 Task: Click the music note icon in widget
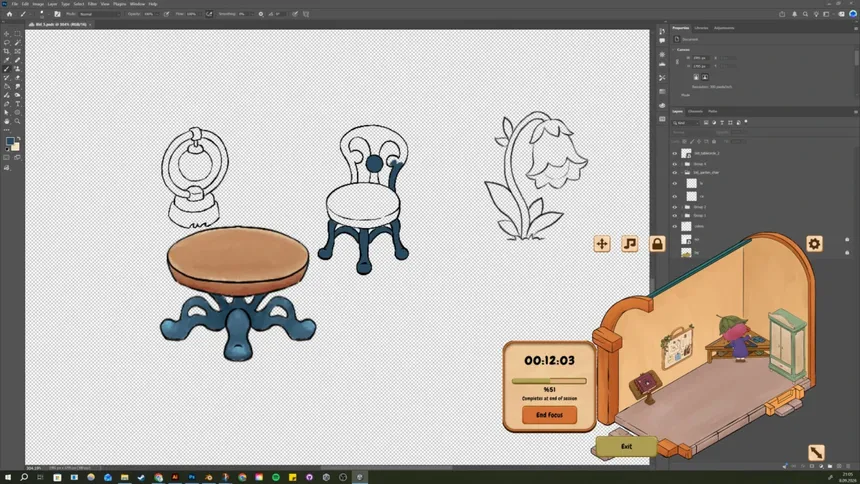[x=630, y=244]
